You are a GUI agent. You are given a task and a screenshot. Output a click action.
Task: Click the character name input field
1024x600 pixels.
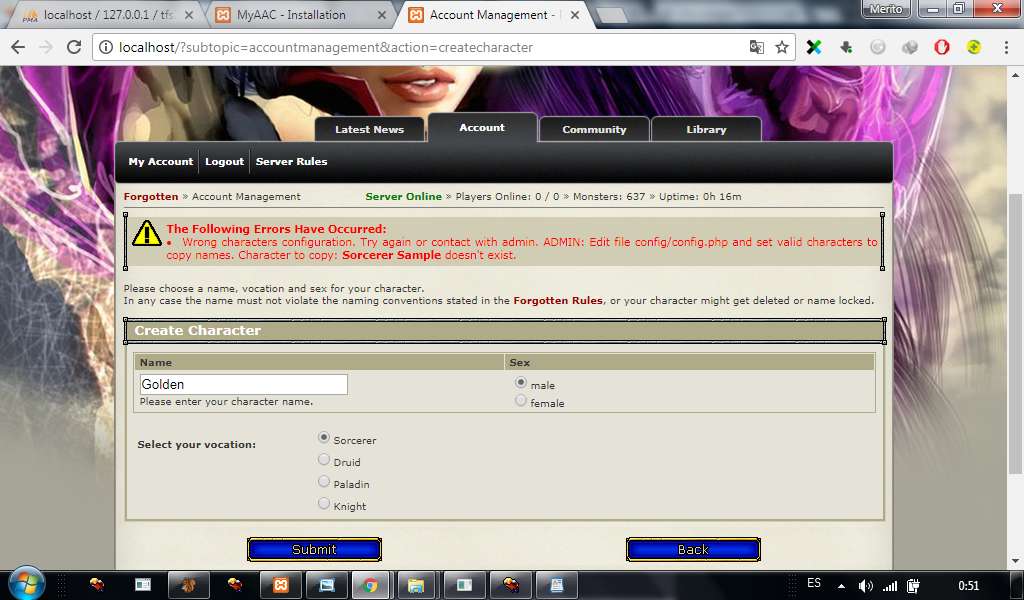pyautogui.click(x=244, y=385)
